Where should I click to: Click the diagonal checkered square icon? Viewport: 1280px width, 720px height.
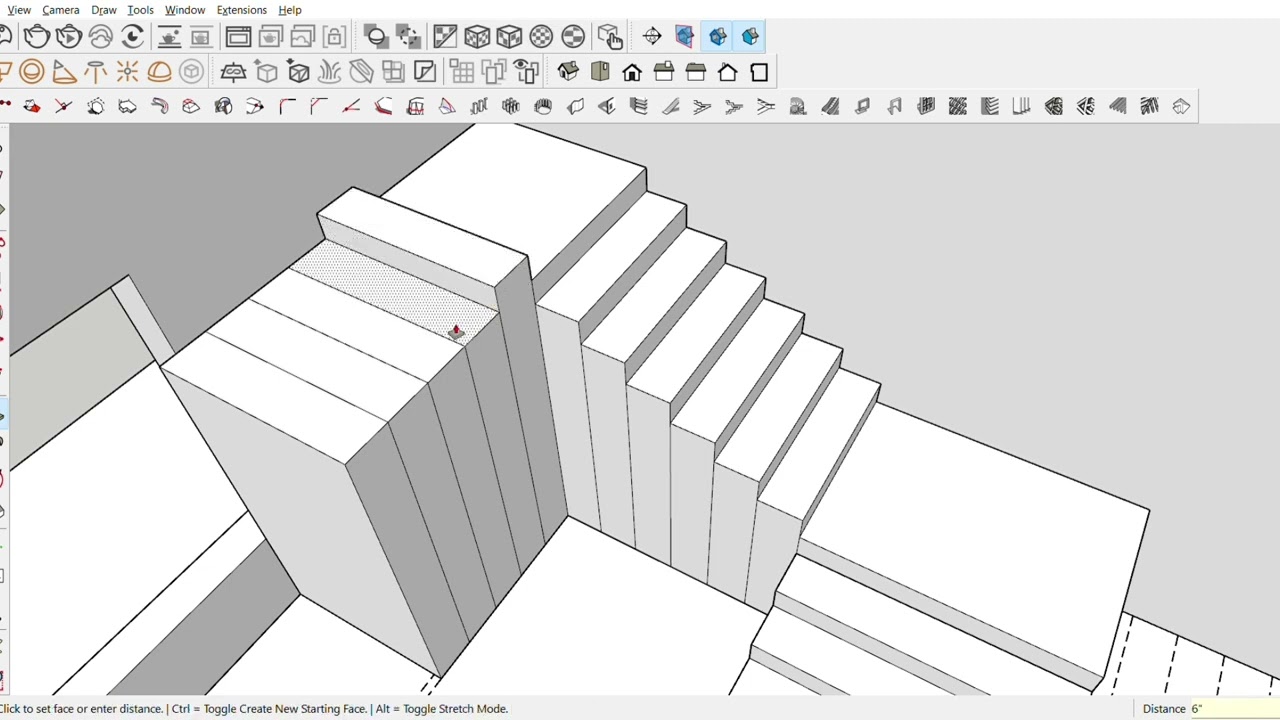(x=445, y=37)
